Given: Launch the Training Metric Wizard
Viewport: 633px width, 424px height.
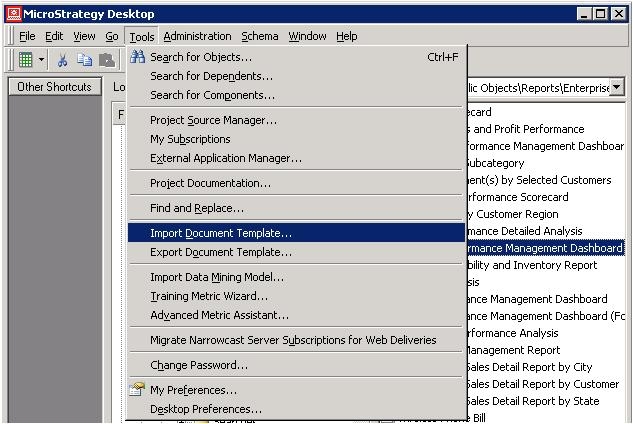Looking at the screenshot, I should point(209,296).
